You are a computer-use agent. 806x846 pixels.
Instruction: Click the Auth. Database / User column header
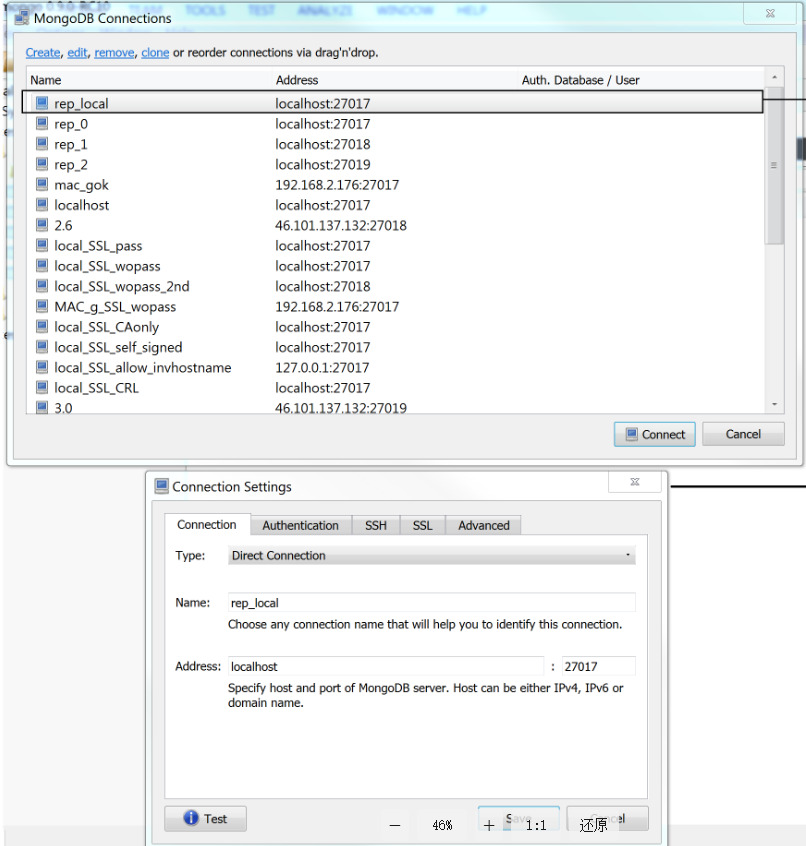tap(580, 80)
